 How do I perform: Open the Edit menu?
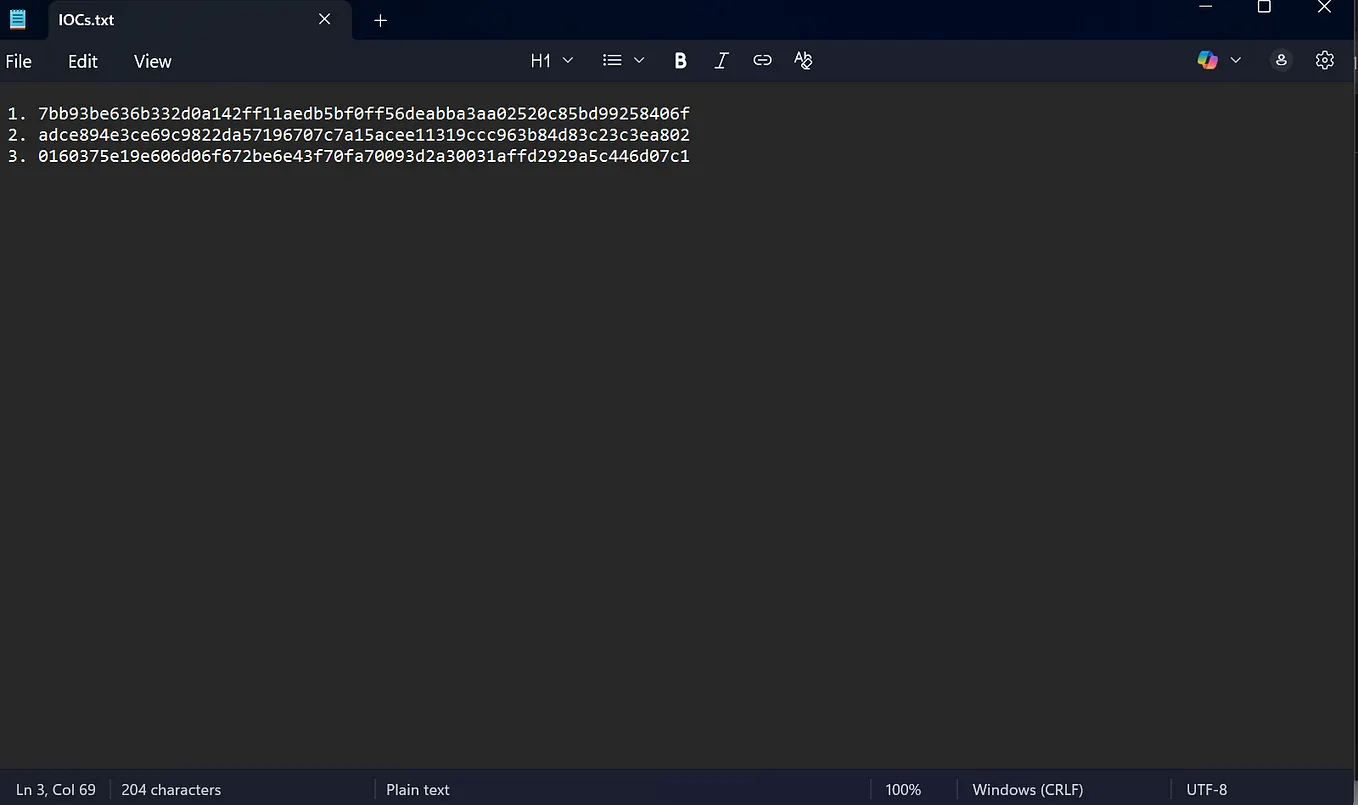click(x=83, y=61)
